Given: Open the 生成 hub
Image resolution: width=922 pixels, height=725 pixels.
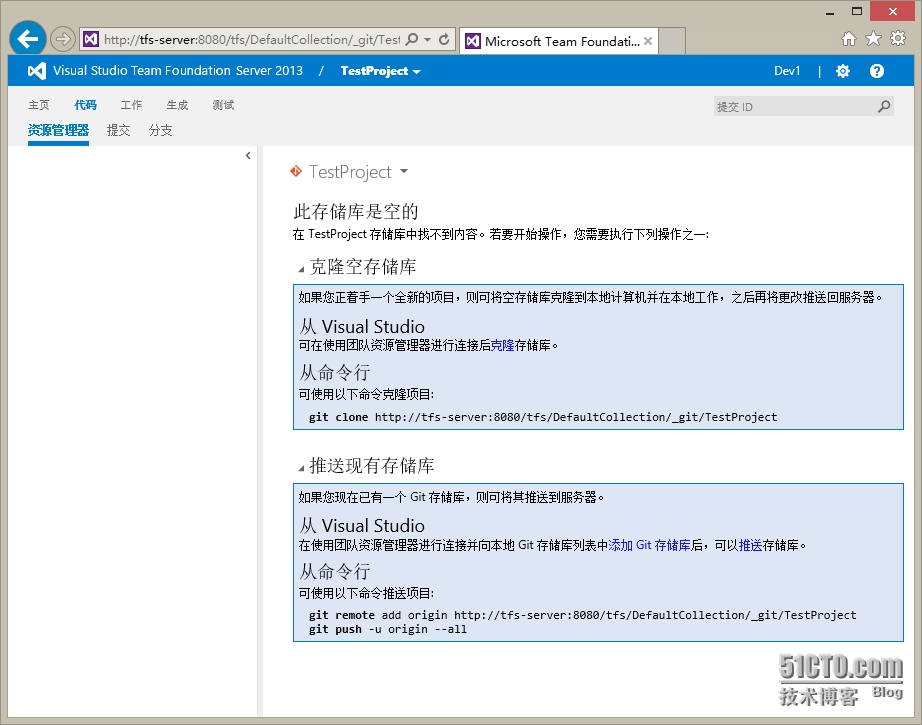Looking at the screenshot, I should pos(177,105).
